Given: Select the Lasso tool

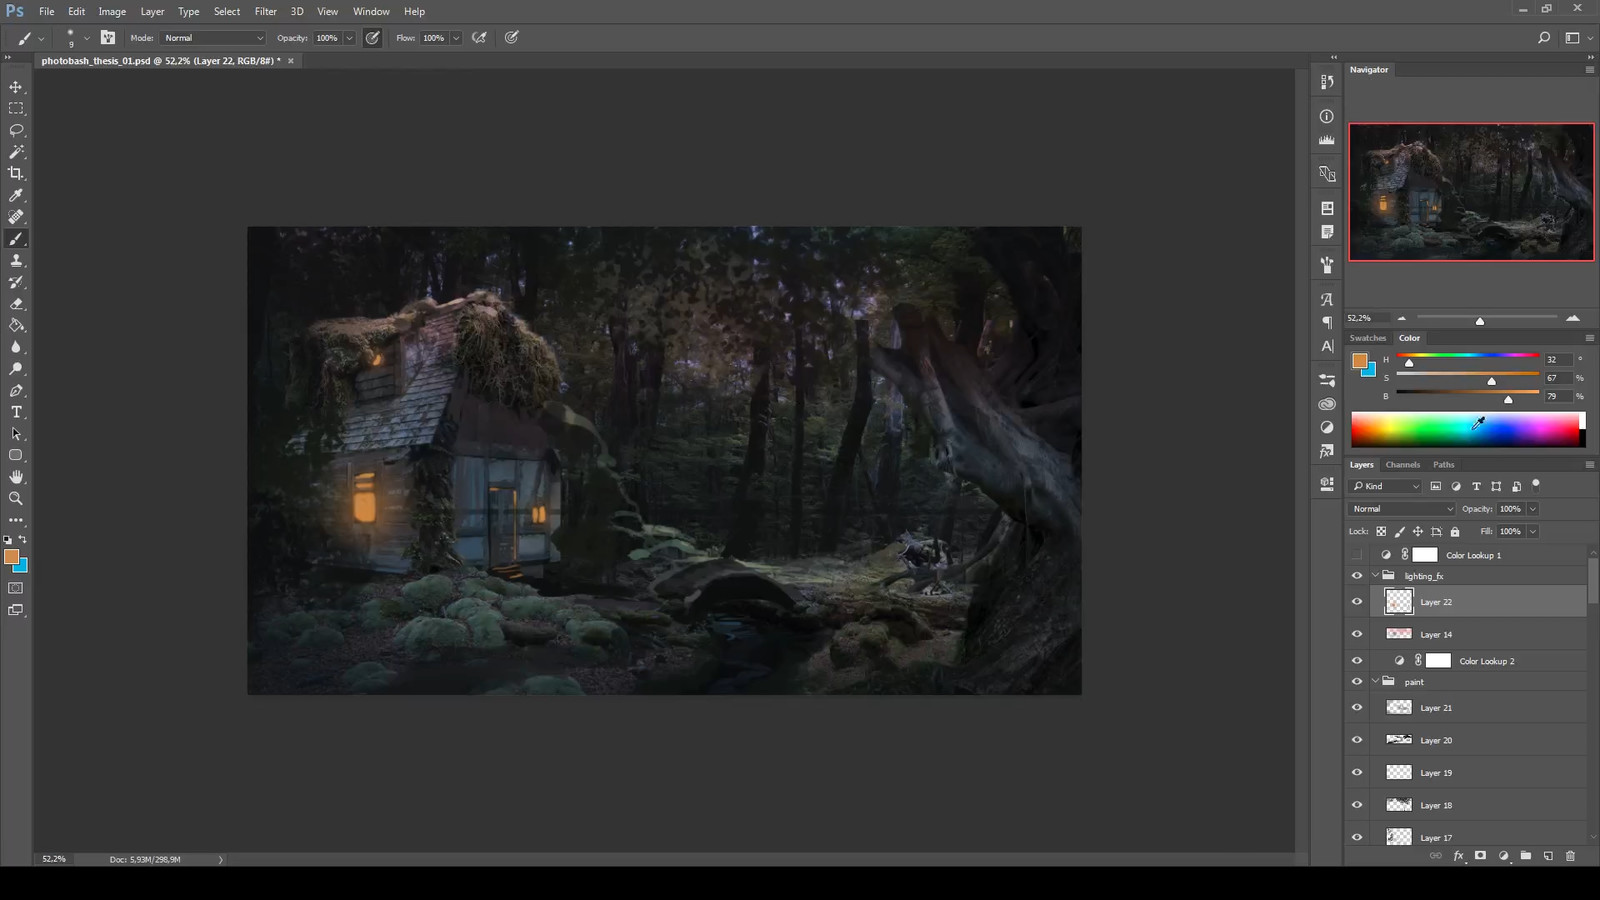Looking at the screenshot, I should [16, 130].
